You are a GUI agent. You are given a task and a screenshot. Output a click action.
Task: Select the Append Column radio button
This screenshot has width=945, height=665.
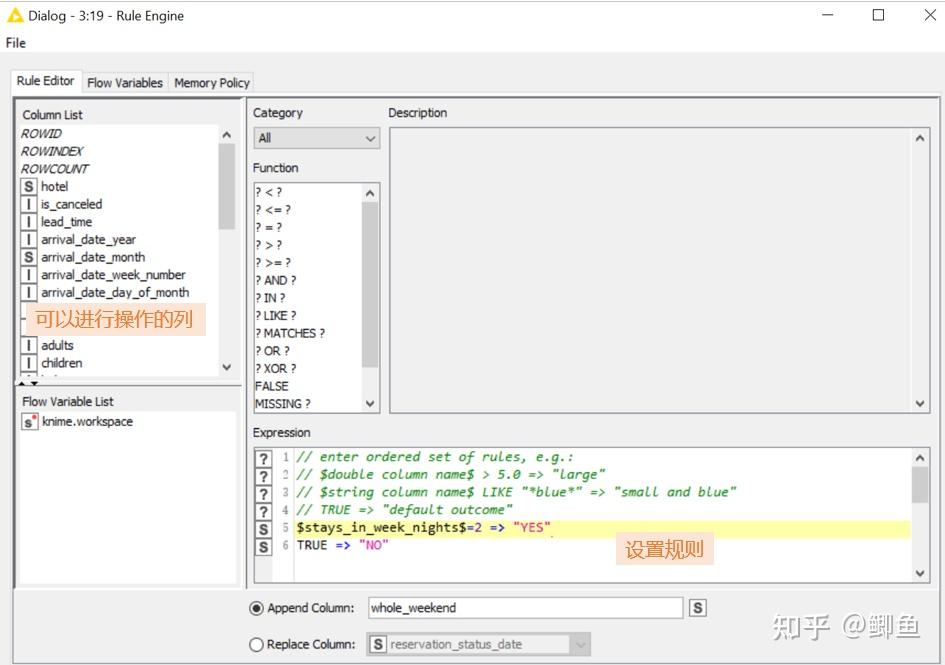point(256,608)
